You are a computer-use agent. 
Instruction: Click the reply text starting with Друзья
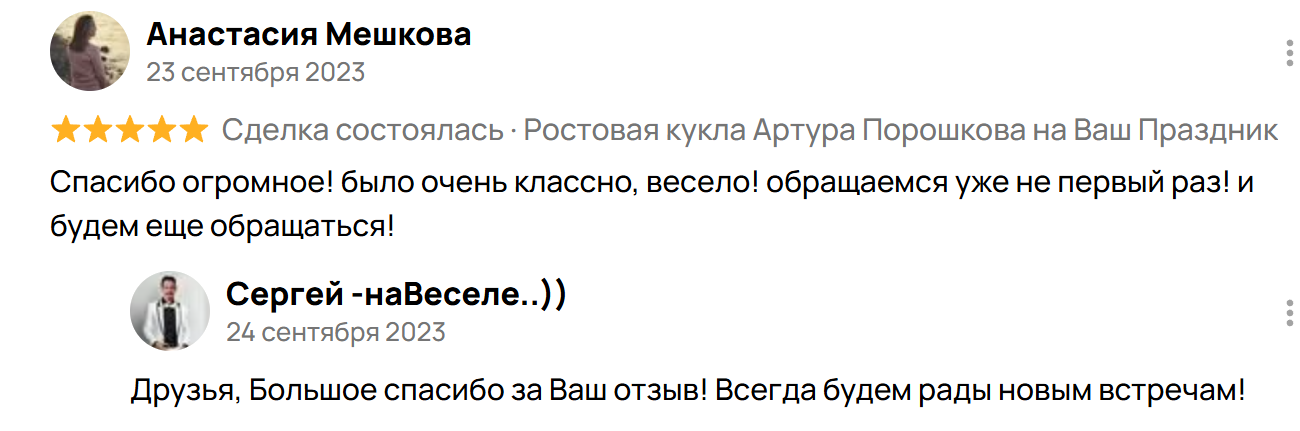click(420, 391)
